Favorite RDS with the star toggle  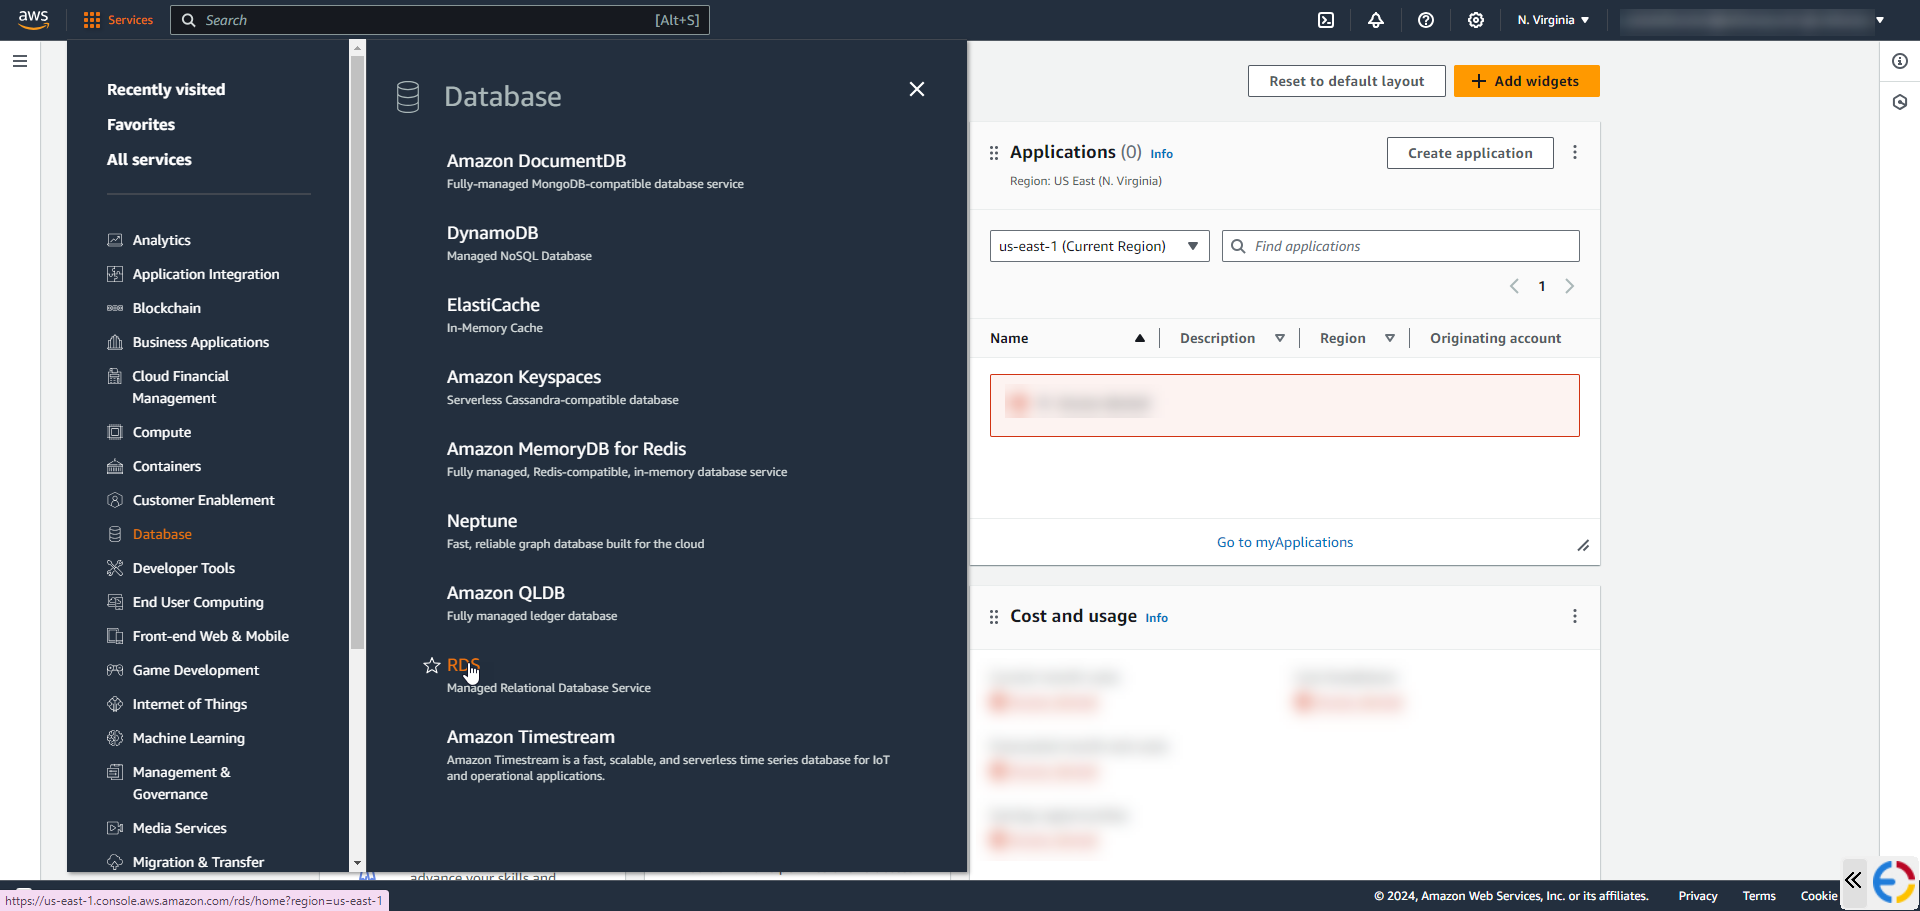coord(432,666)
